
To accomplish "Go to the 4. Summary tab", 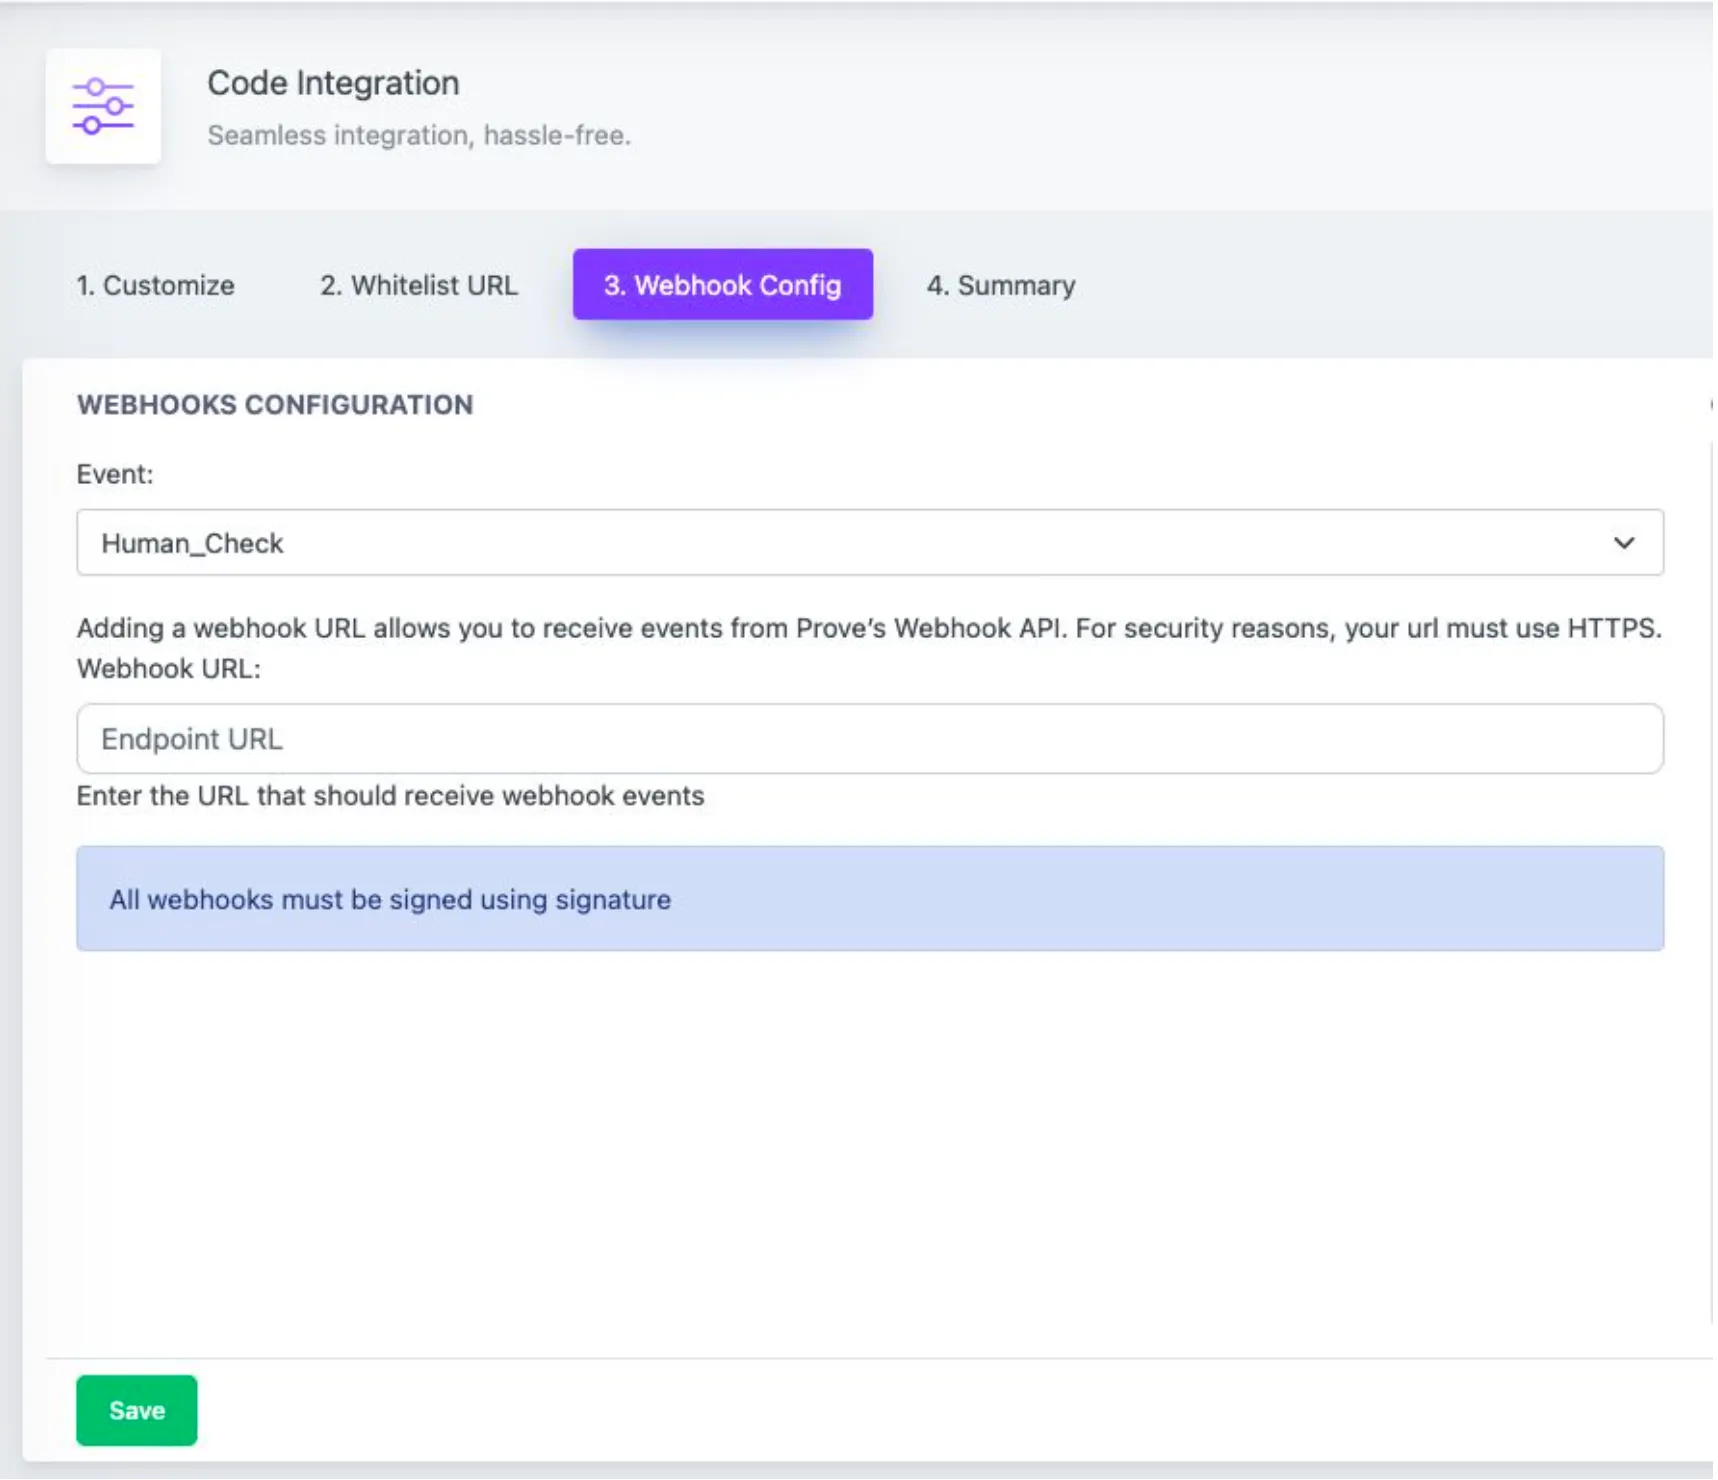I will pyautogui.click(x=1001, y=285).
